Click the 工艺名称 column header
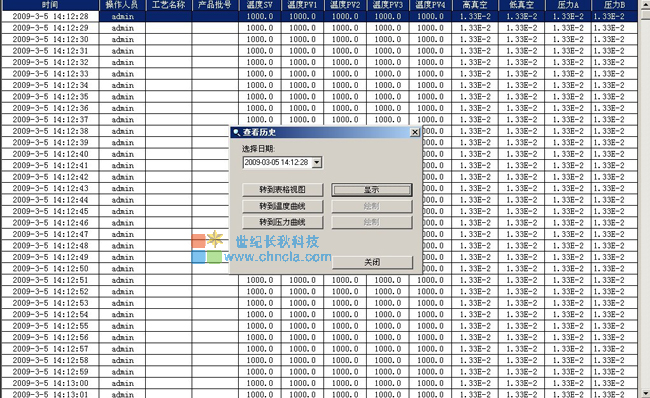650x398 pixels. [169, 5]
